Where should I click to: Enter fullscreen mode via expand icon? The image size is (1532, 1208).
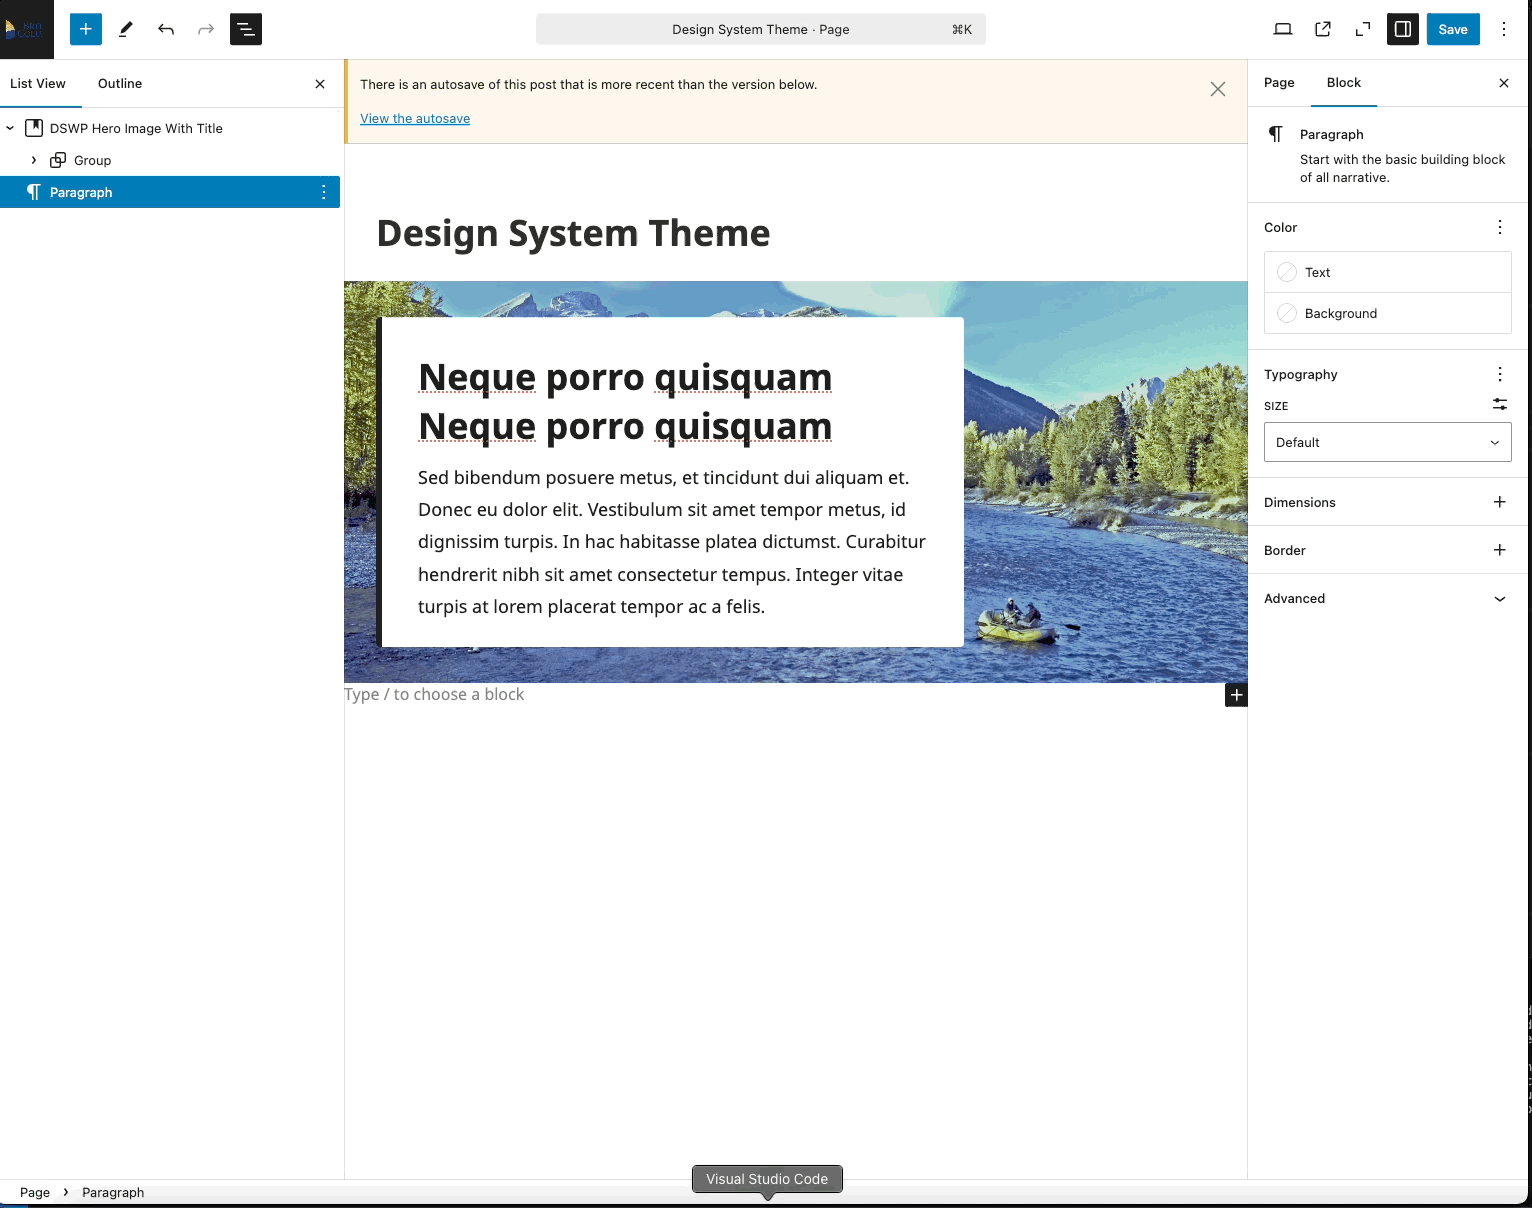[1363, 29]
